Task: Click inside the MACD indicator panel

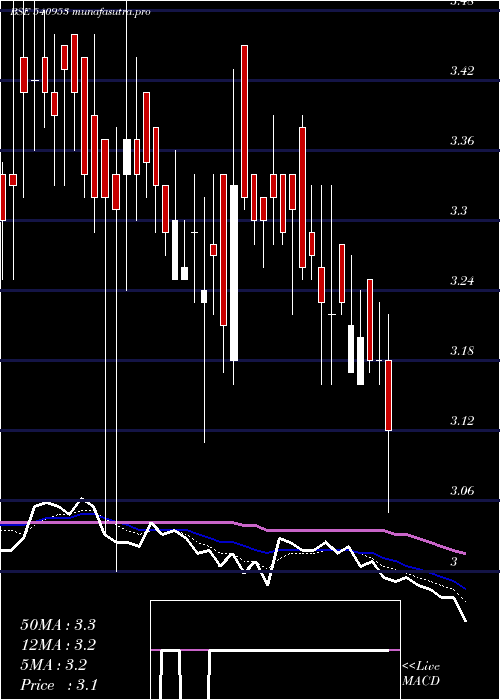Action: 275,650
